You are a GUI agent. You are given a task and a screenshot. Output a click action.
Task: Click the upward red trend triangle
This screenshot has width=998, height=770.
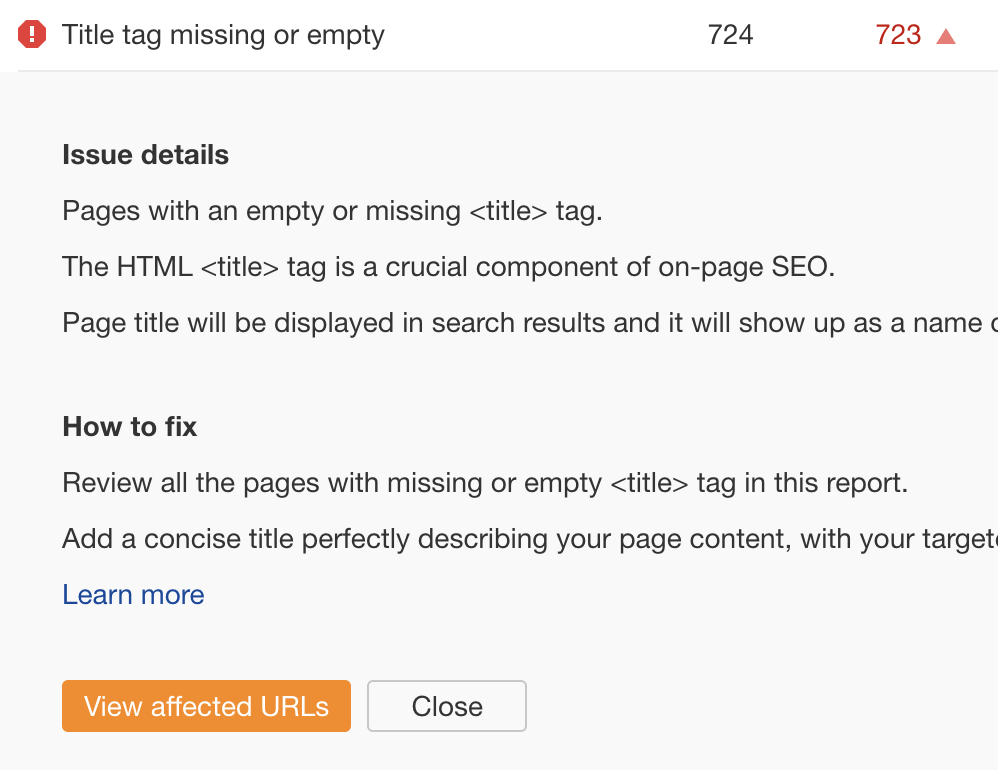(x=944, y=35)
